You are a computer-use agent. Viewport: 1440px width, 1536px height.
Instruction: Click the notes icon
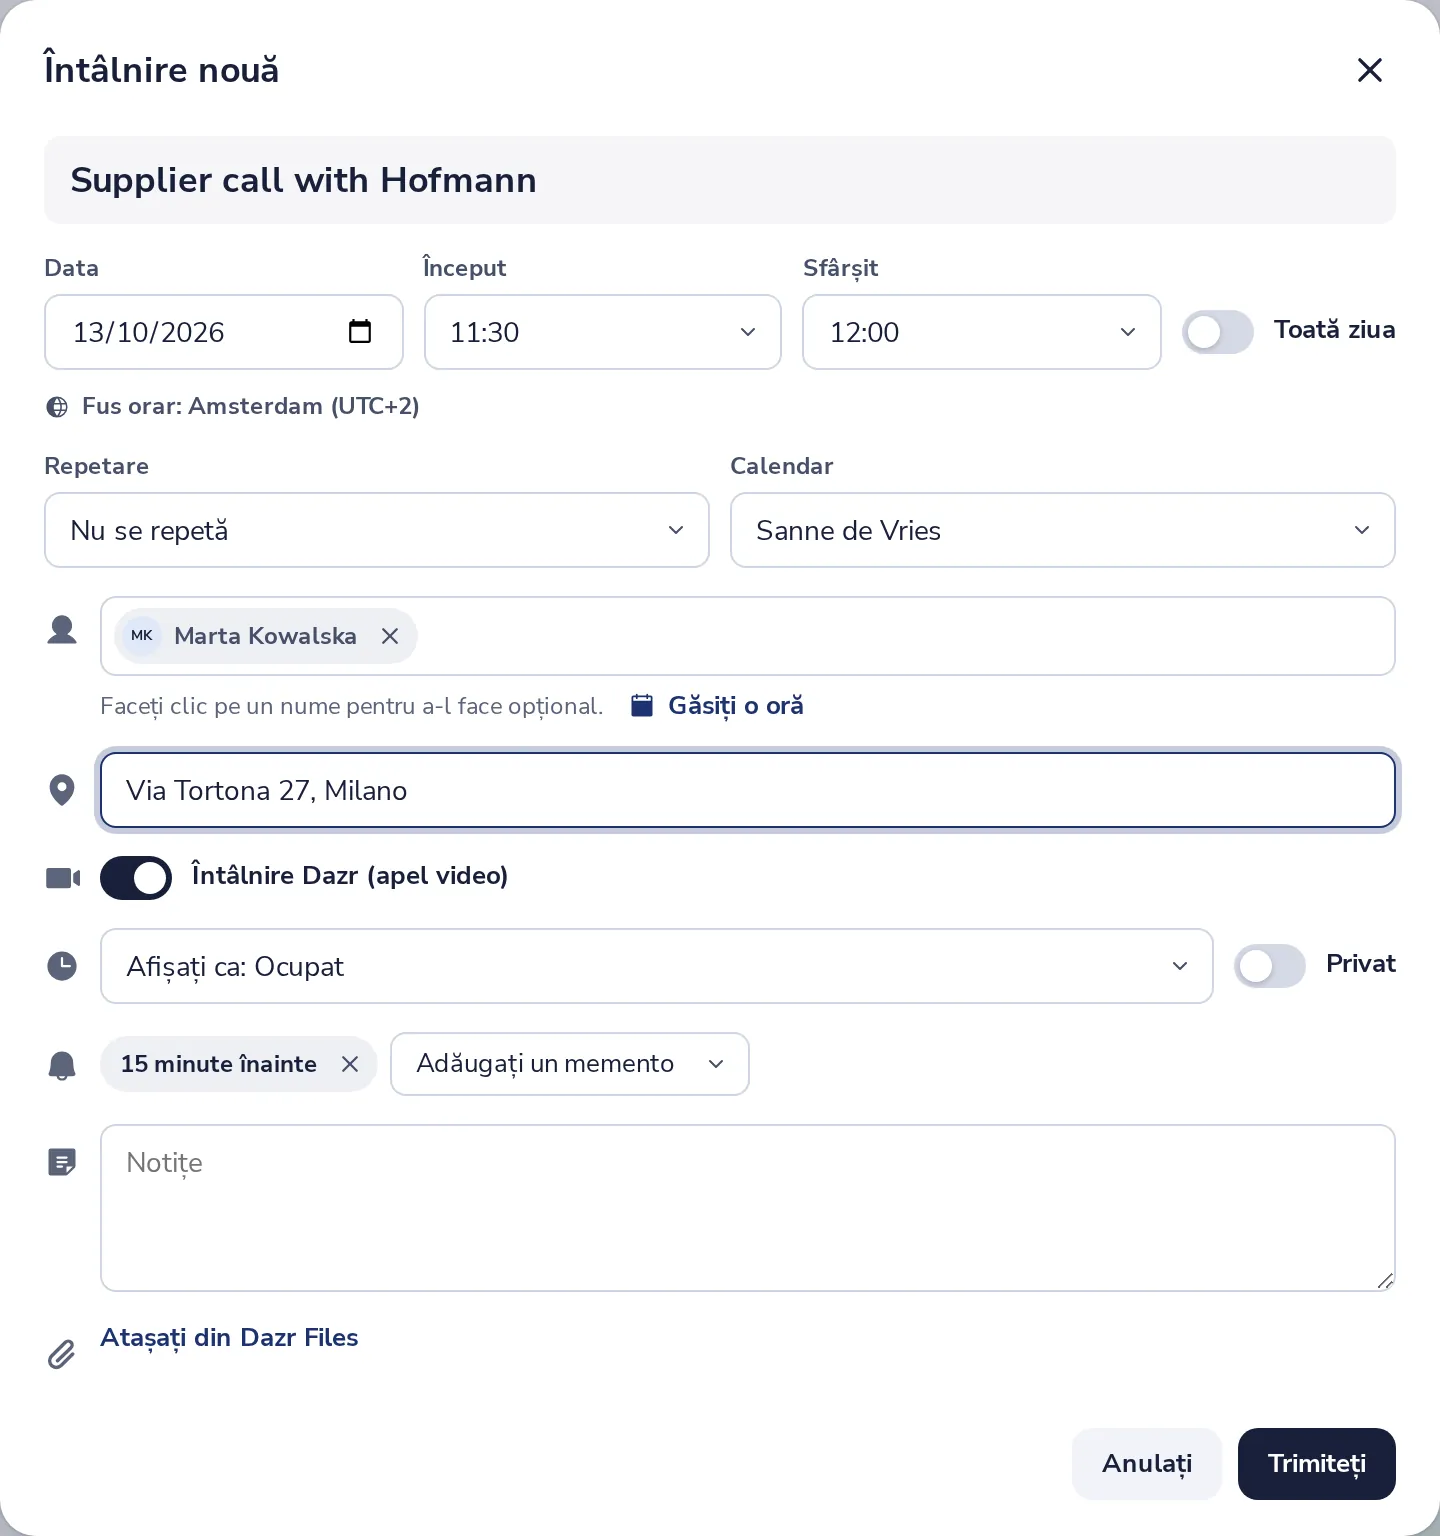point(62,1162)
